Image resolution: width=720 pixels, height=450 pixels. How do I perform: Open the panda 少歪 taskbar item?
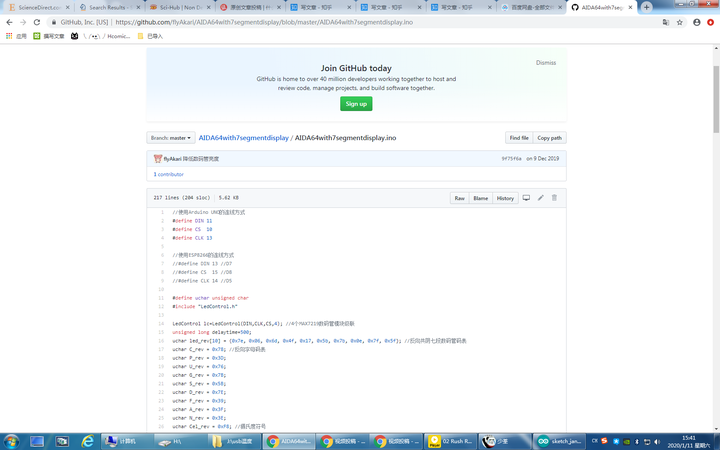pyautogui.click(x=505, y=441)
